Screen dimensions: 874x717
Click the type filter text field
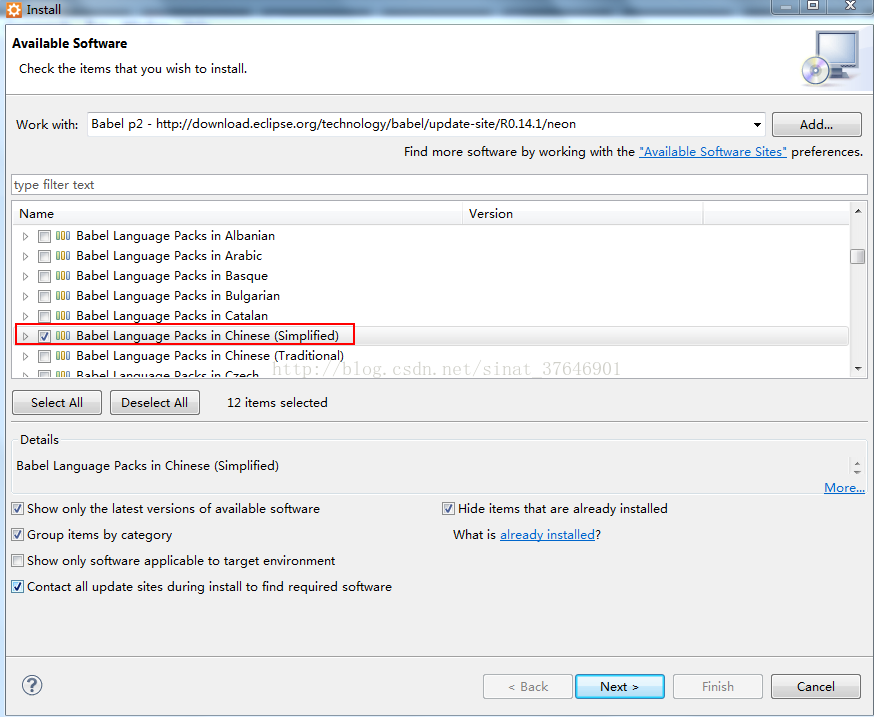(x=439, y=185)
